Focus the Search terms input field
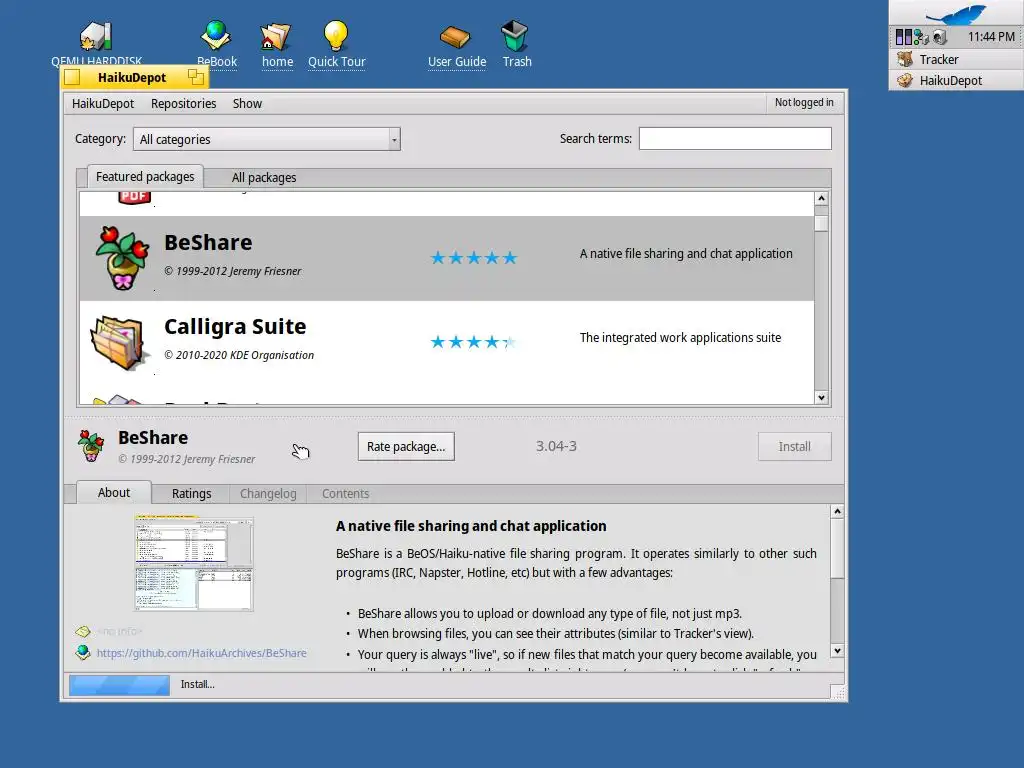 [x=735, y=138]
